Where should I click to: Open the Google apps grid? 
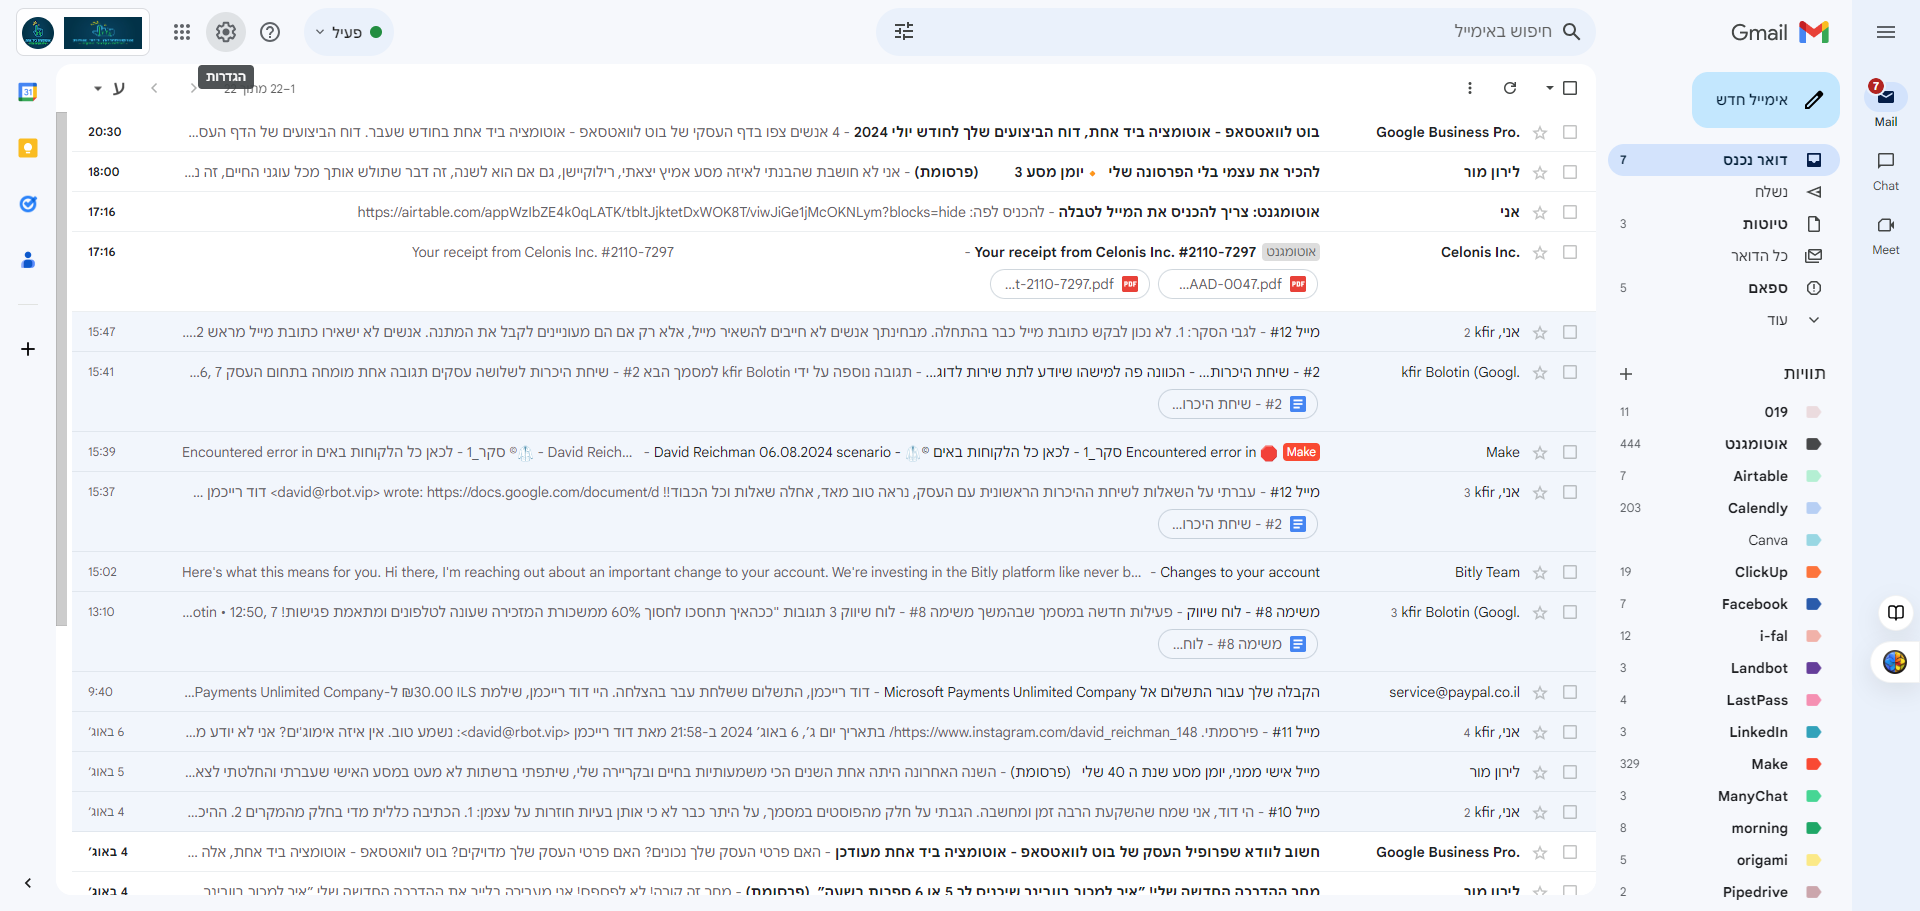point(181,32)
